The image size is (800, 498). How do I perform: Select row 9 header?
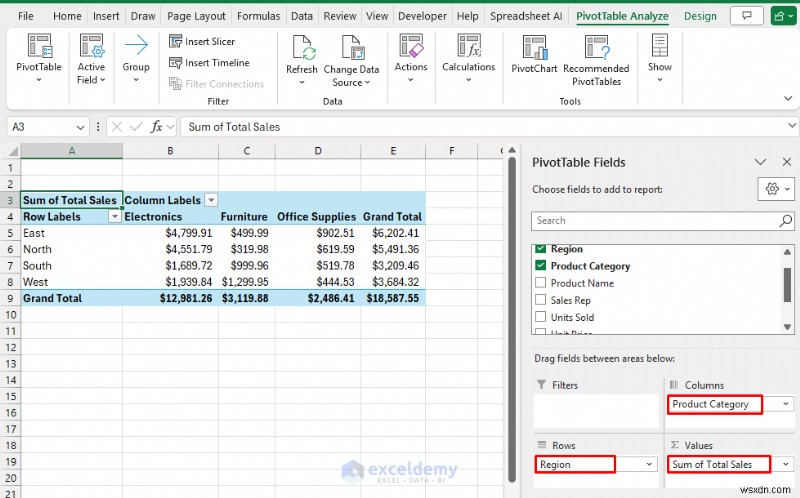coord(10,298)
